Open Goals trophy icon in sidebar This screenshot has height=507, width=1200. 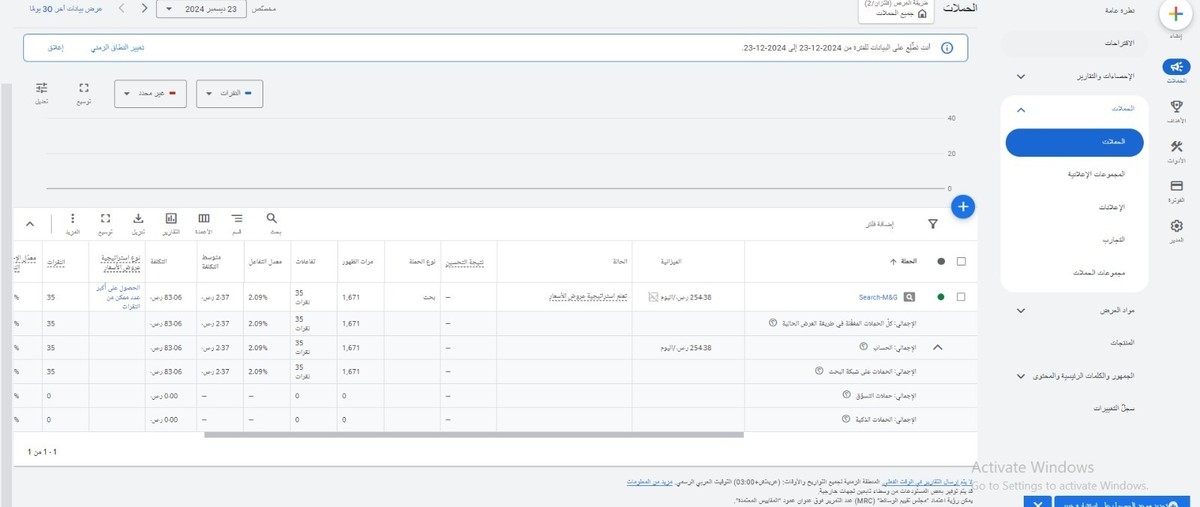pyautogui.click(x=1176, y=106)
